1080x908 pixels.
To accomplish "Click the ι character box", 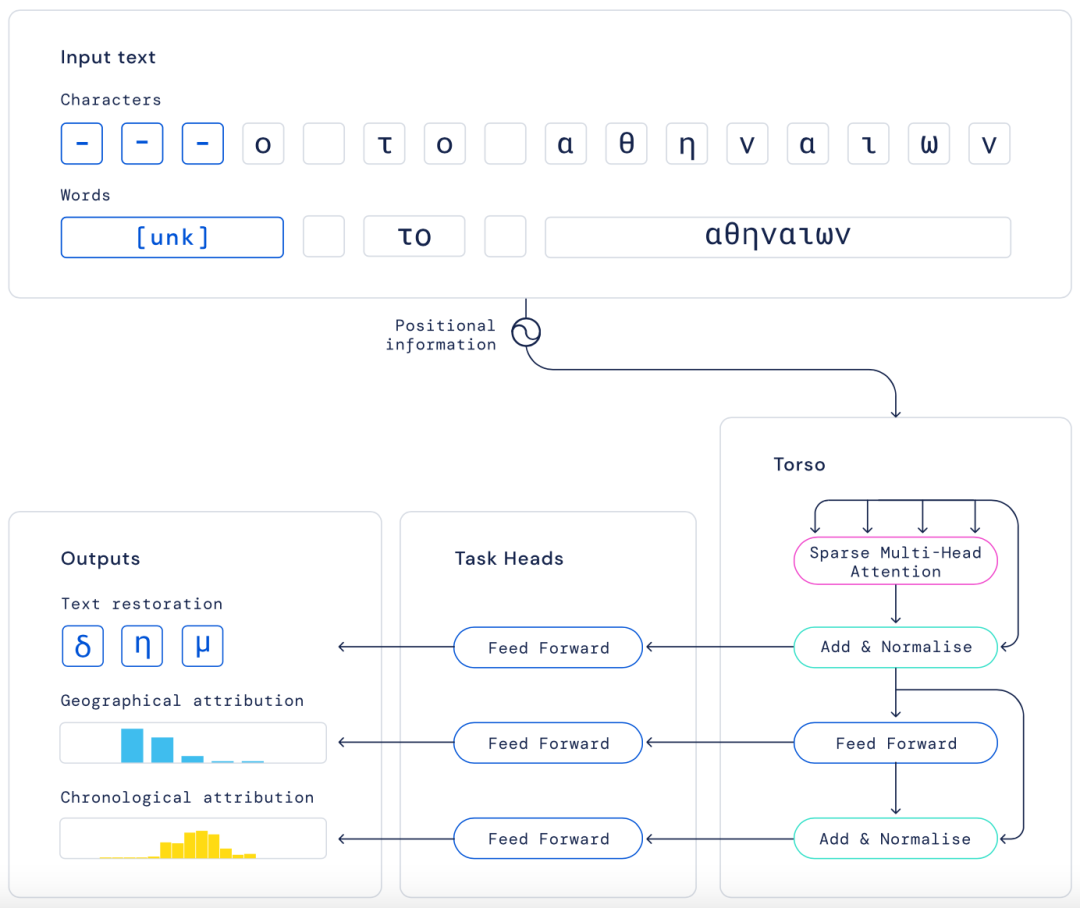I will pos(868,144).
